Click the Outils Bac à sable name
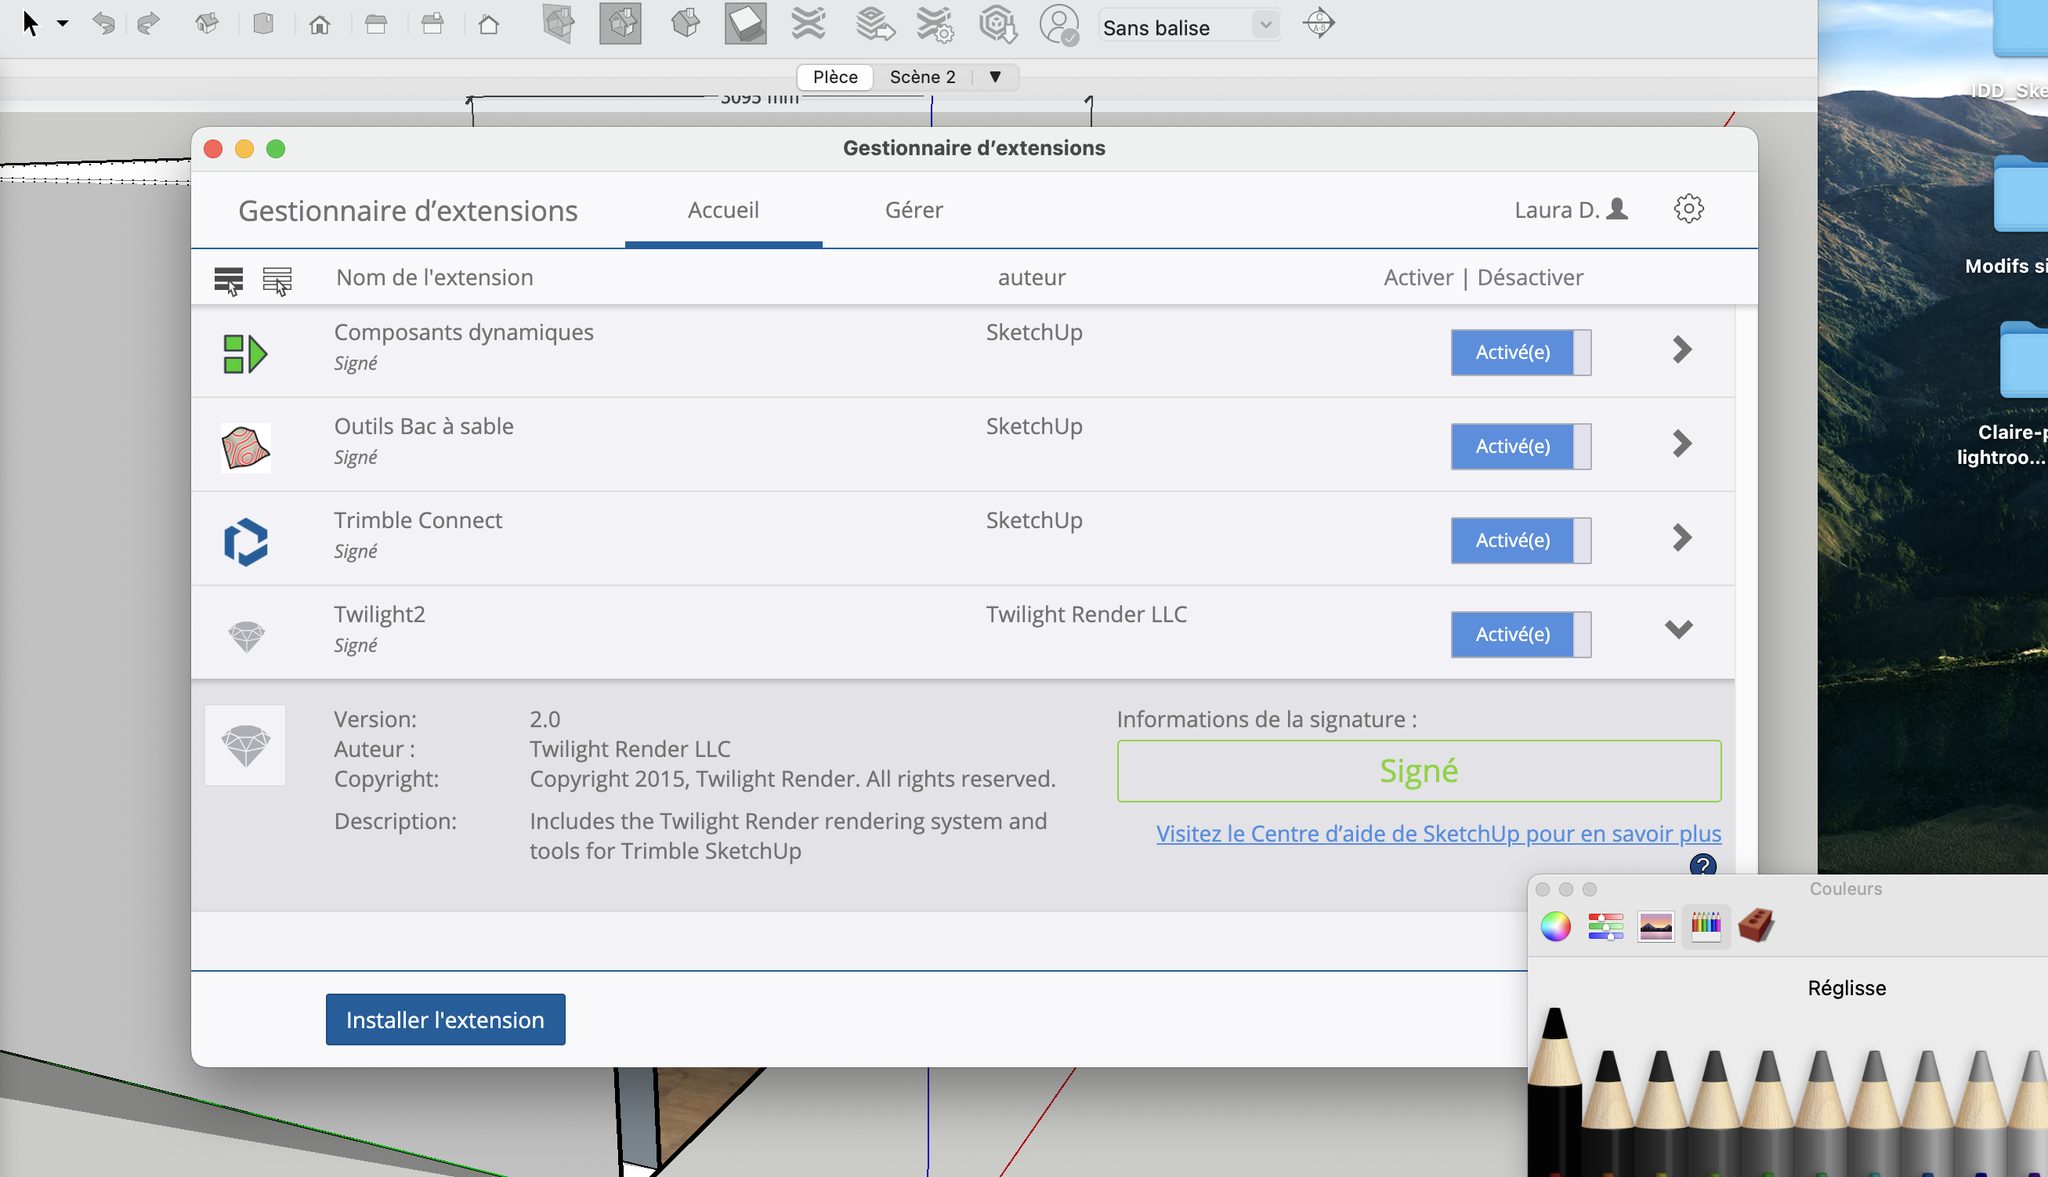This screenshot has height=1177, width=2048. 423,426
